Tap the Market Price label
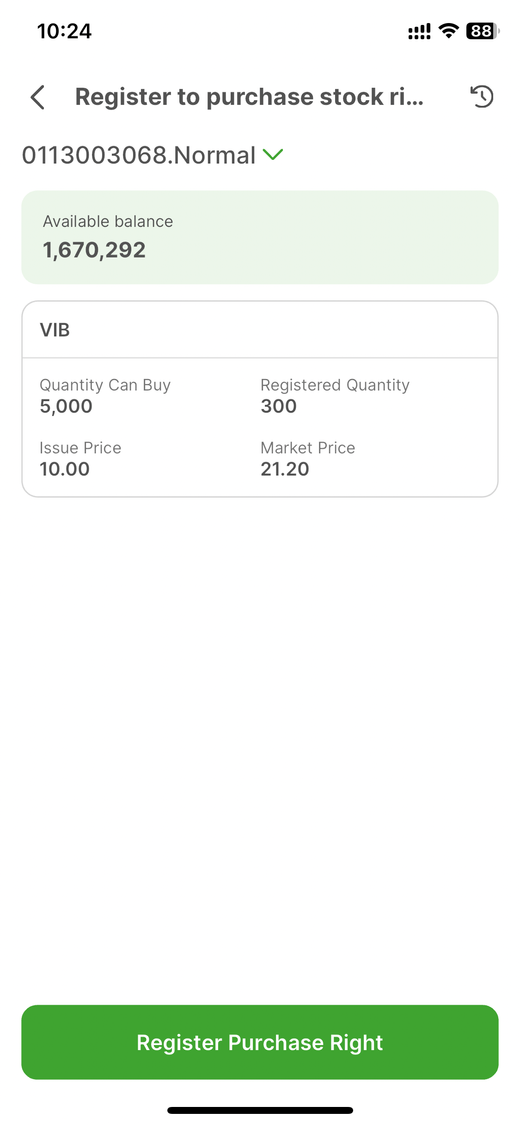The width and height of the screenshot is (520, 1125). pyautogui.click(x=308, y=448)
